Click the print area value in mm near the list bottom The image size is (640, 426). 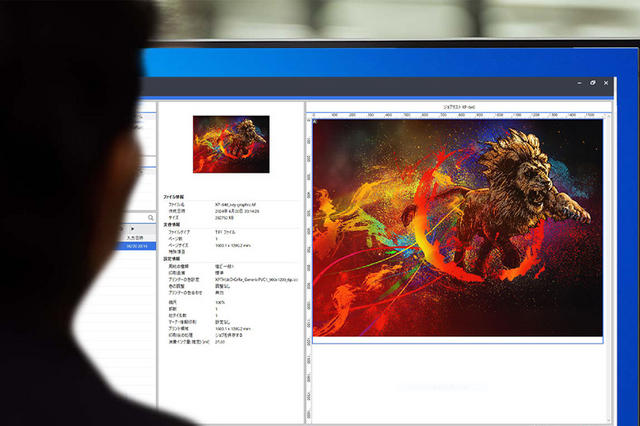point(233,328)
